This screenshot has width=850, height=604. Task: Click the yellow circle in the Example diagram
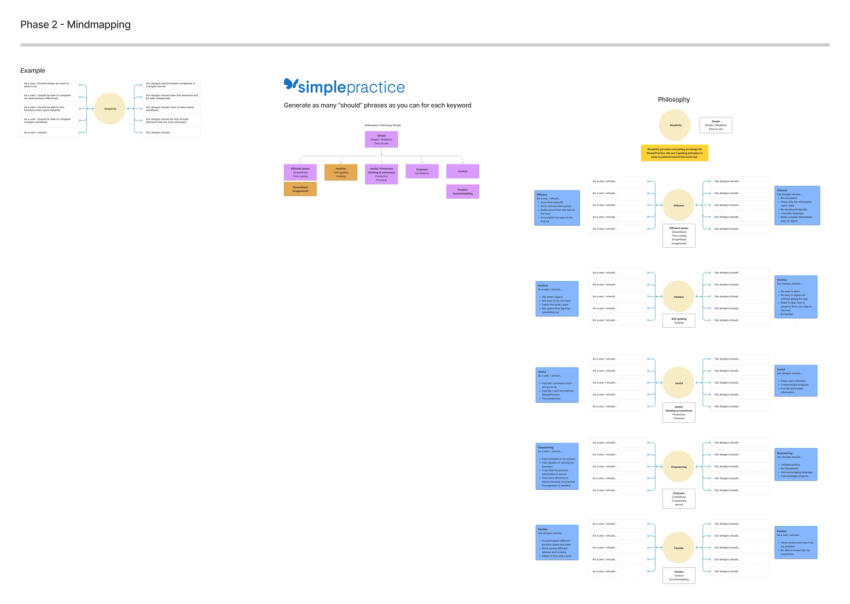coord(110,108)
